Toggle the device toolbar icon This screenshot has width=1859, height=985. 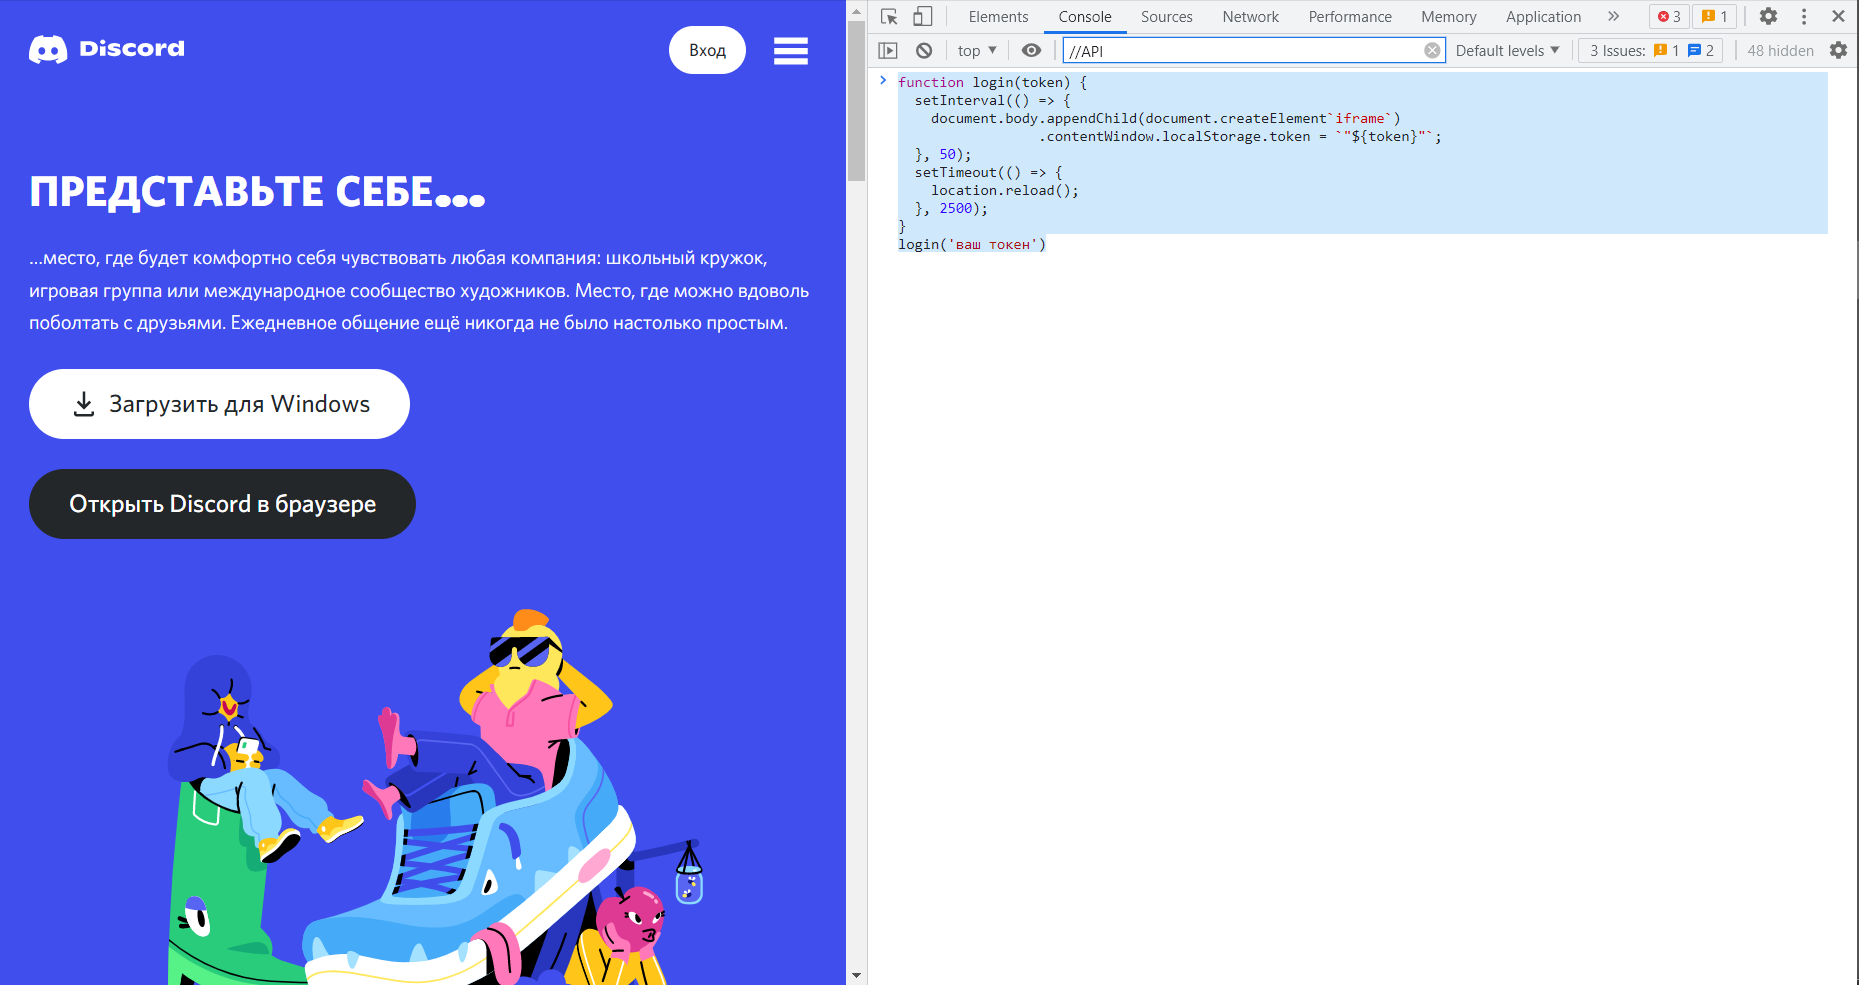923,17
